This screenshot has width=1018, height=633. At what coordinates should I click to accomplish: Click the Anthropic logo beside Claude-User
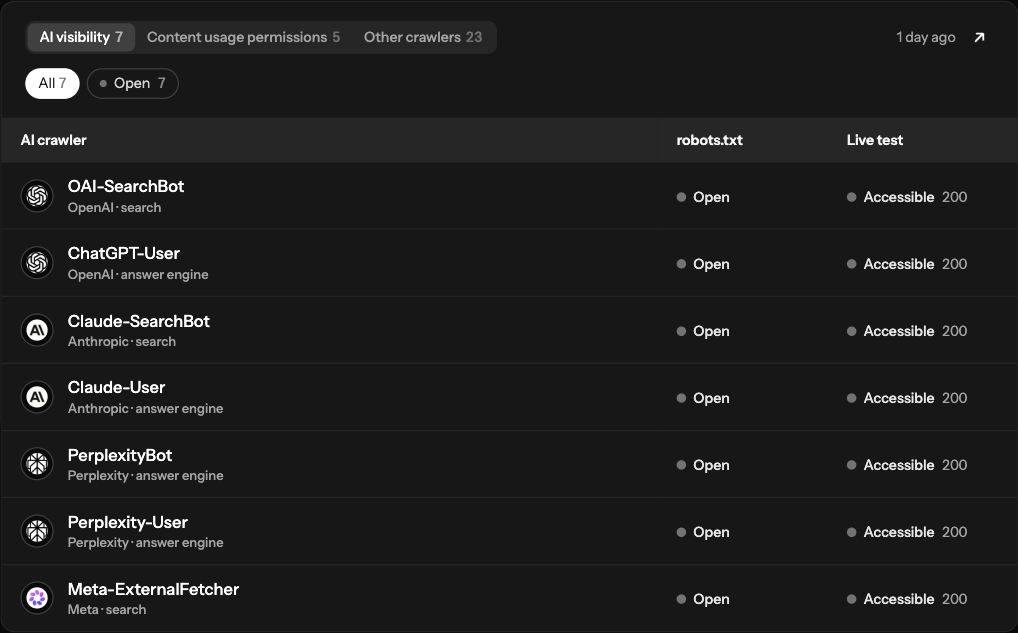[37, 397]
